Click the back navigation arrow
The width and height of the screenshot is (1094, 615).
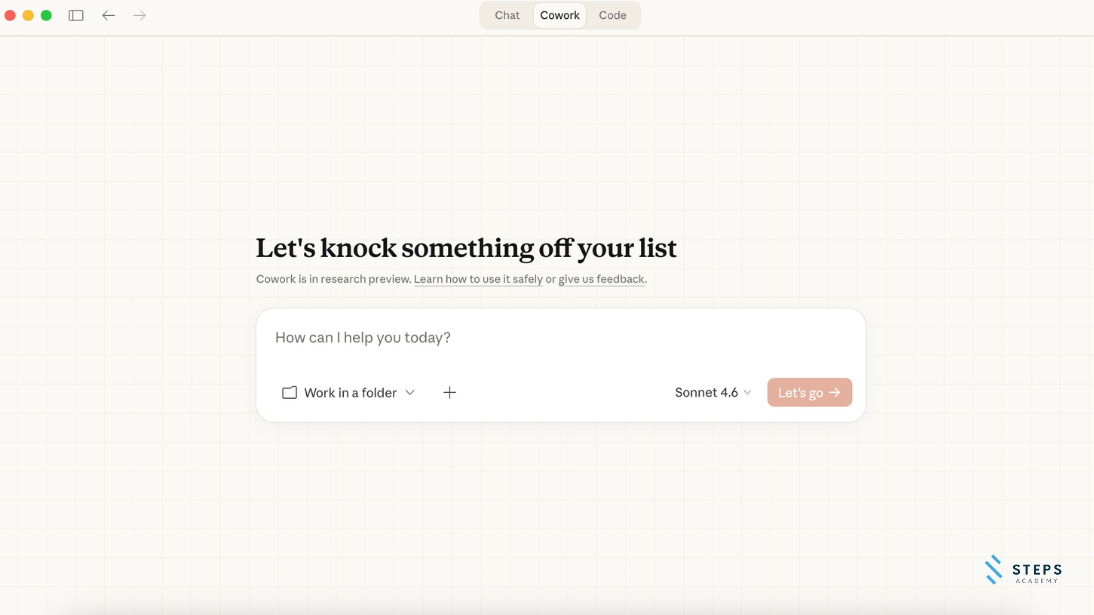(109, 16)
